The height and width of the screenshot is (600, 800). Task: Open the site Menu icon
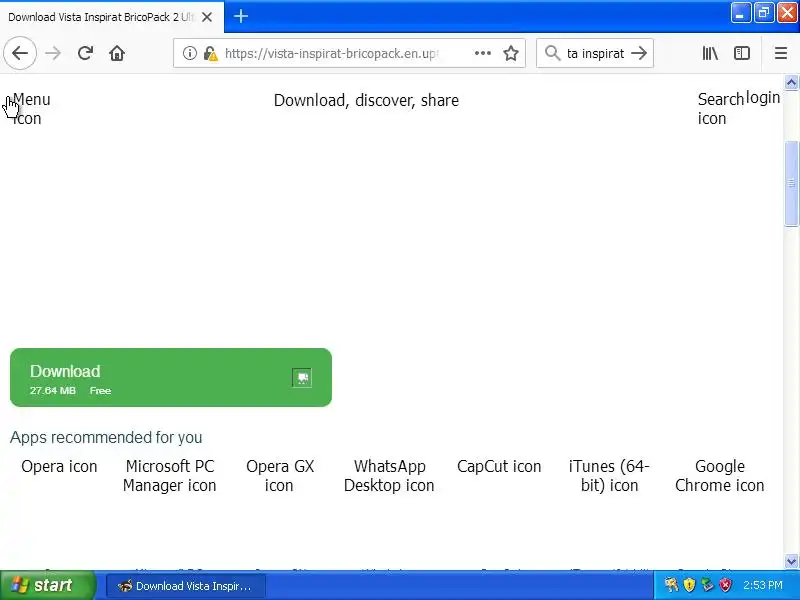coord(31,109)
